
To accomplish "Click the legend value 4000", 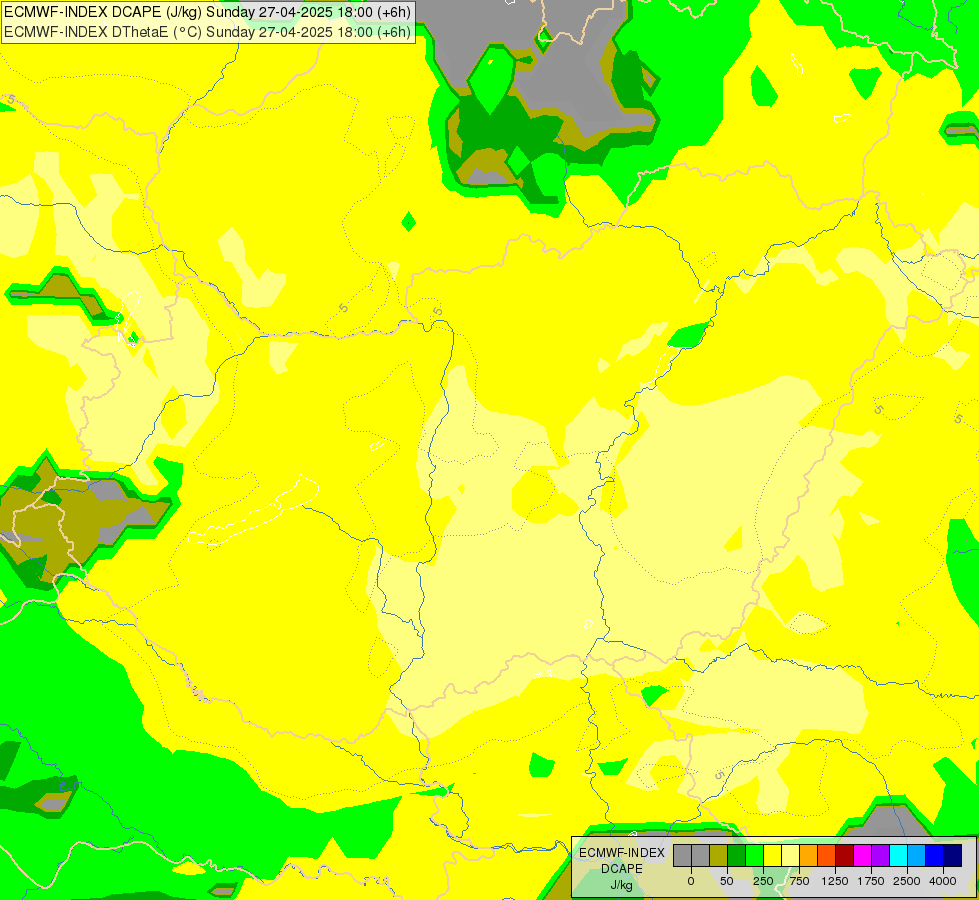I will (x=943, y=881).
